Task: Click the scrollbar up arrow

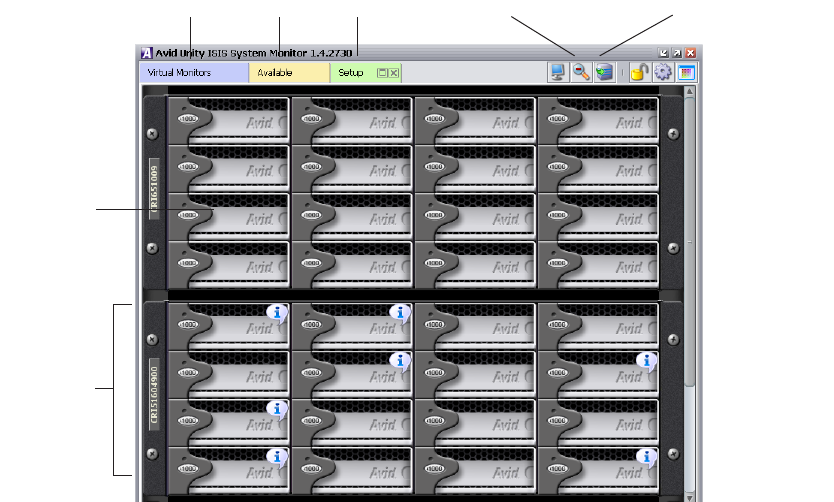Action: point(689,91)
